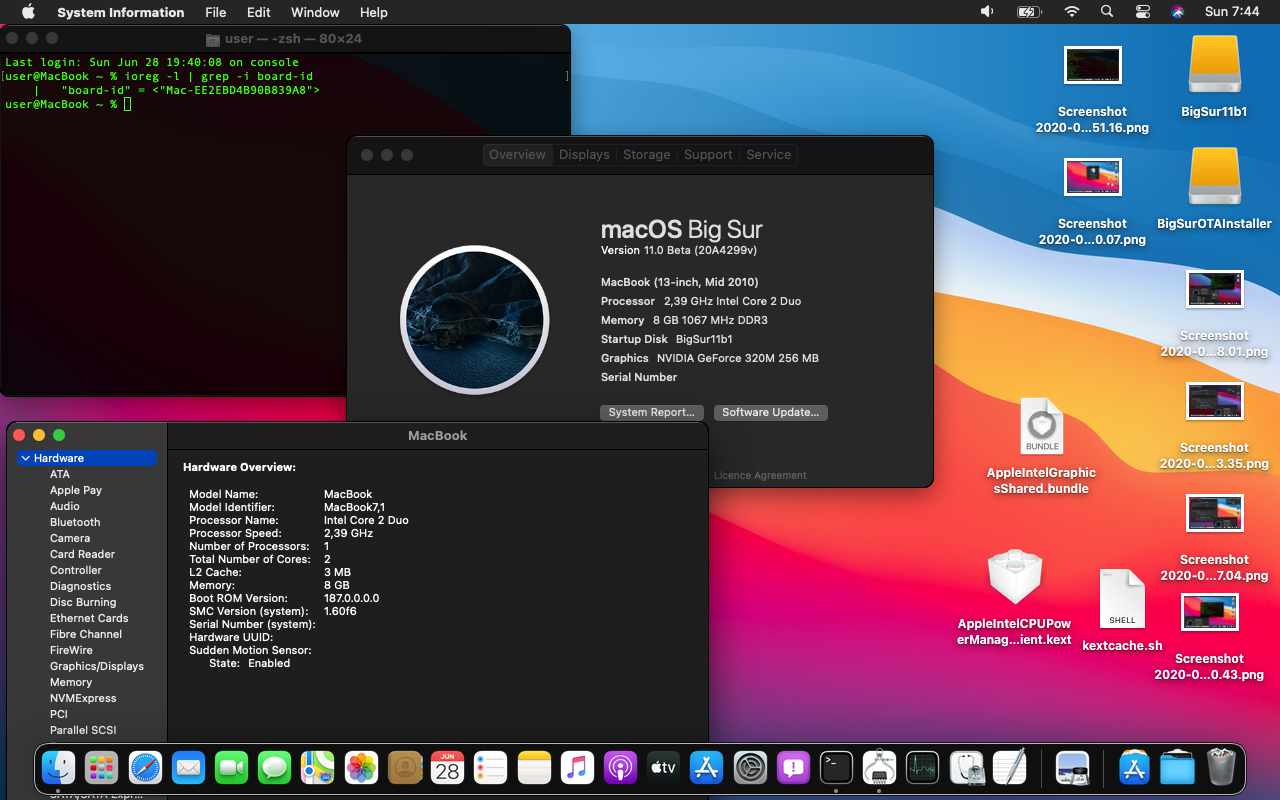Open the Licence Agreement link

[x=760, y=476]
